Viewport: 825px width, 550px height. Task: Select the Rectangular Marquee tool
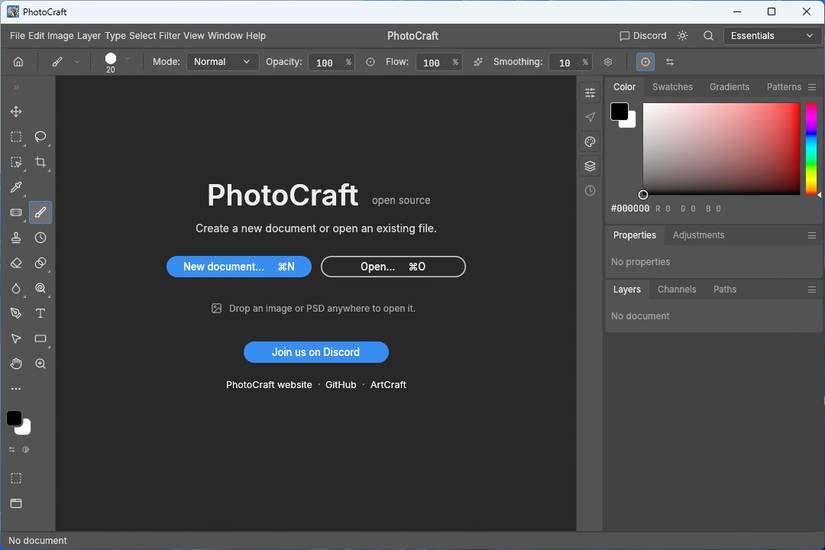tap(16, 137)
